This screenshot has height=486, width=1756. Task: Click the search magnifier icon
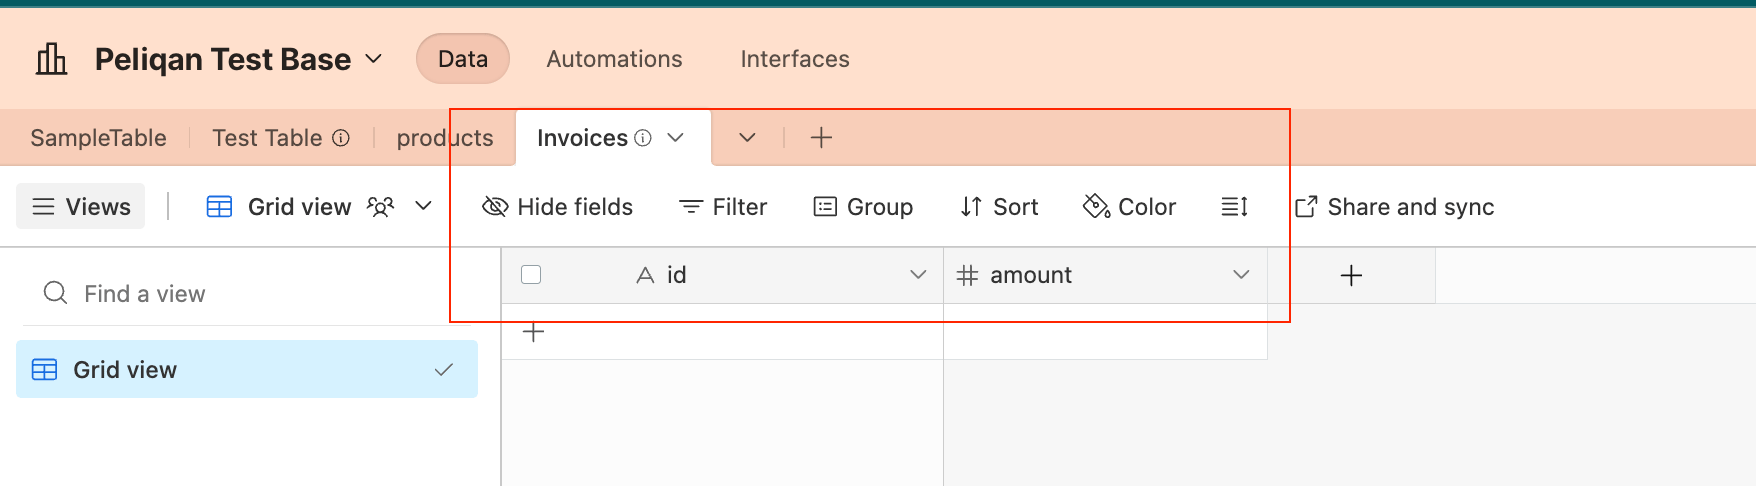pyautogui.click(x=56, y=293)
